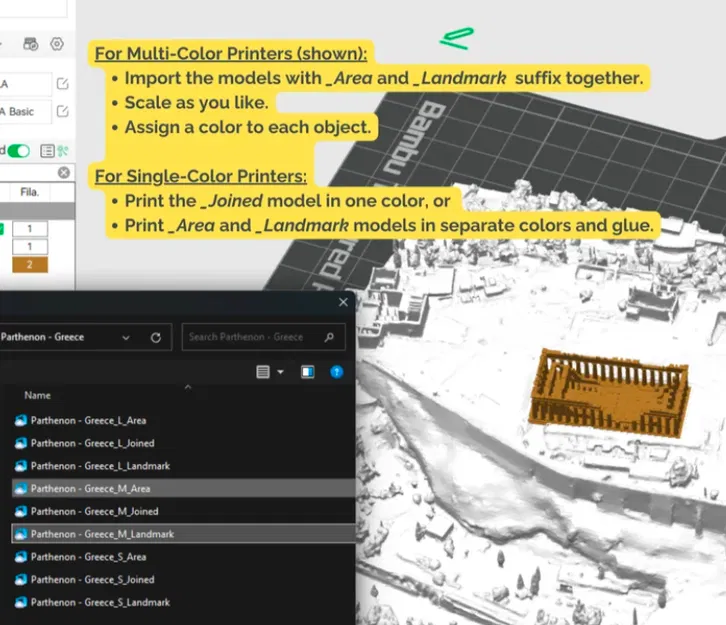Expand the 'Parthenon - Greece' path dropdown

tap(125, 338)
